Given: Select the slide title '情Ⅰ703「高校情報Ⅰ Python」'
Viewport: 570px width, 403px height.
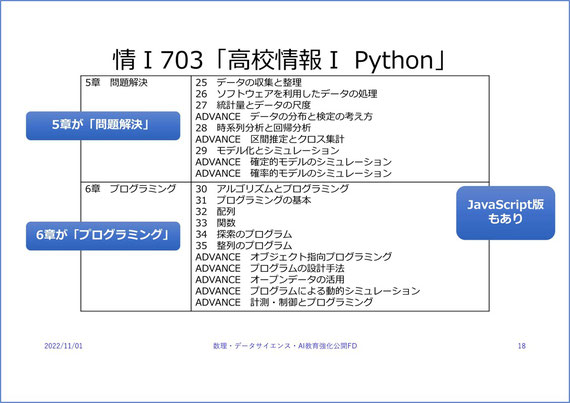Looking at the screenshot, I should [x=280, y=60].
